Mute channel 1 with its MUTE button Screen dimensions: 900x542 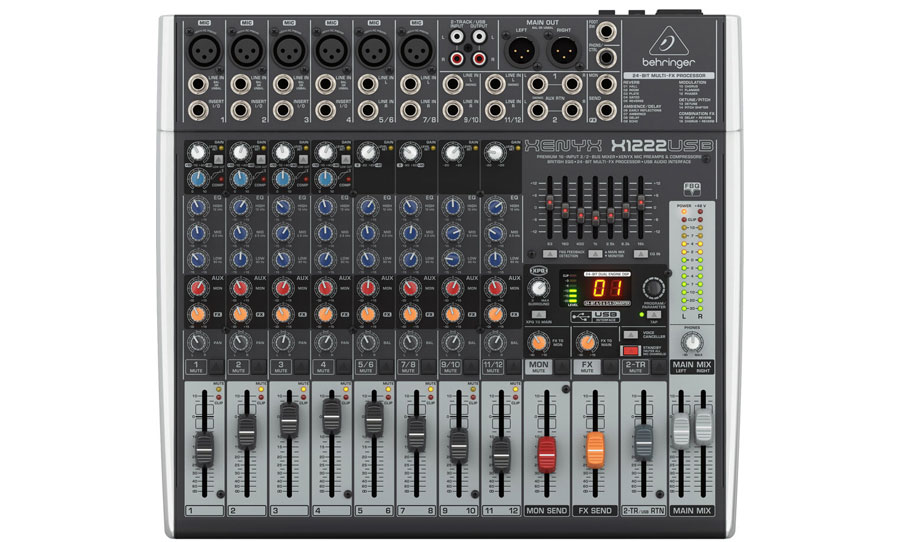click(216, 367)
